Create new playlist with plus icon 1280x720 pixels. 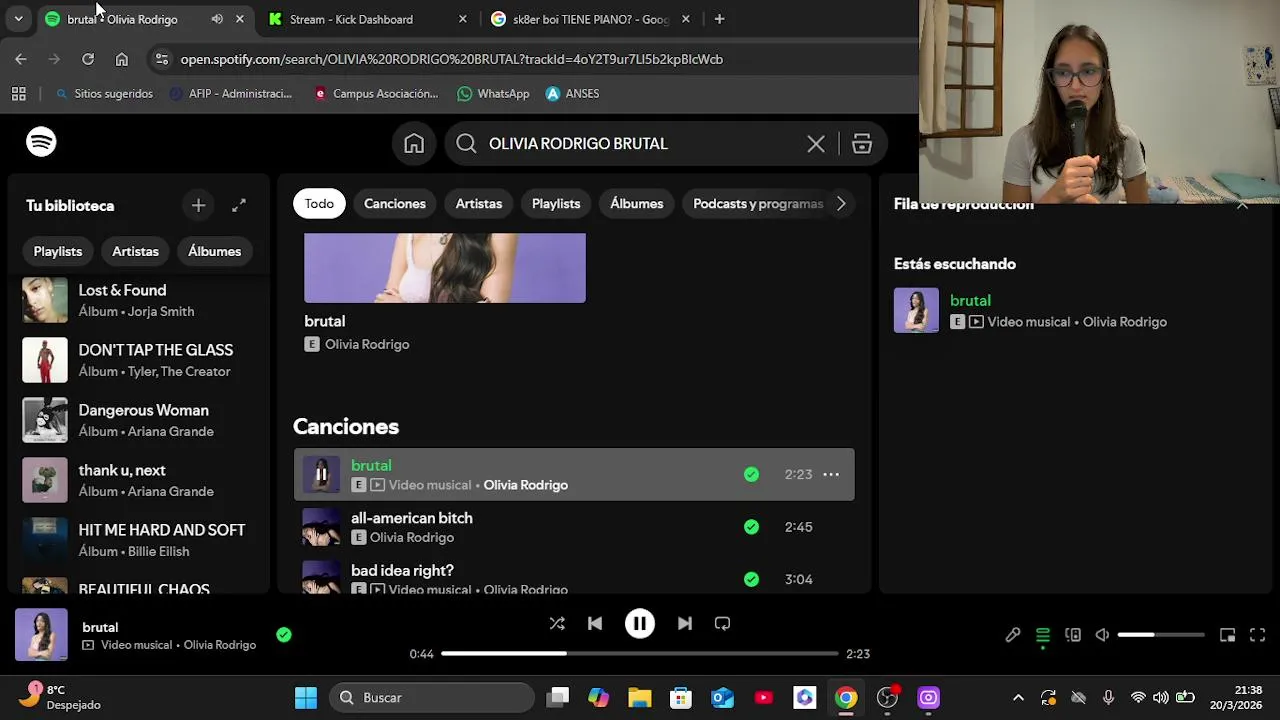click(x=198, y=205)
